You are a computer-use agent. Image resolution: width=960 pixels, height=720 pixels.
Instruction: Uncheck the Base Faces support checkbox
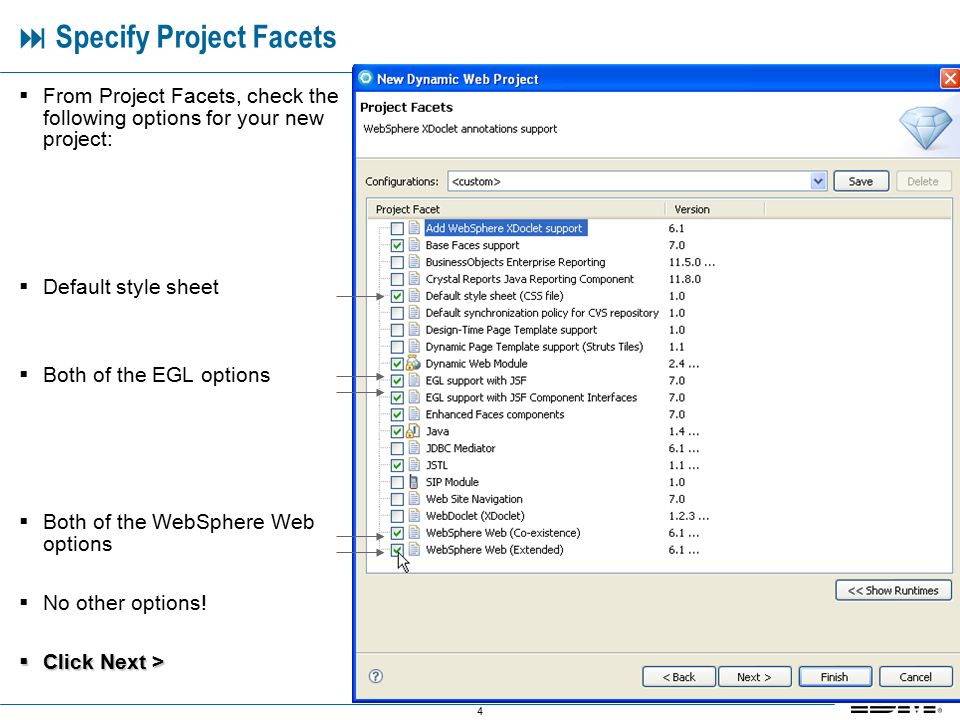(x=397, y=246)
